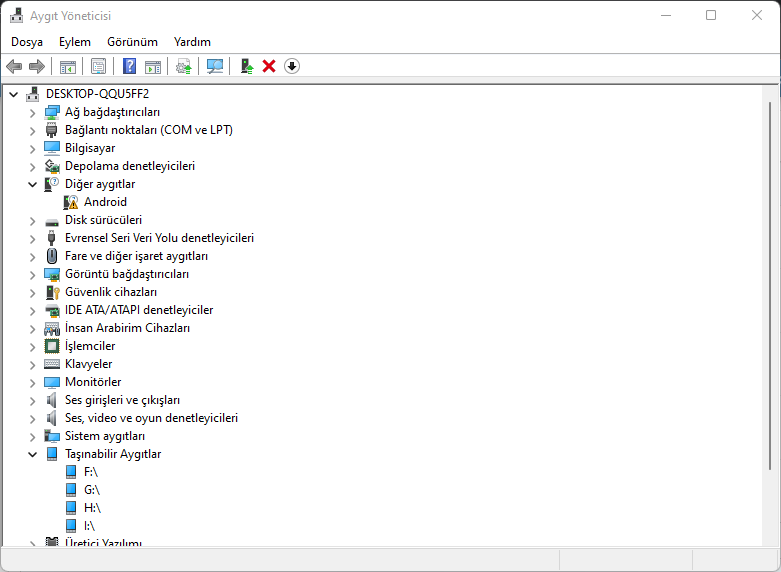781x572 pixels.
Task: Collapse the Diğer aygıtlar node arrow
Action: (x=32, y=184)
